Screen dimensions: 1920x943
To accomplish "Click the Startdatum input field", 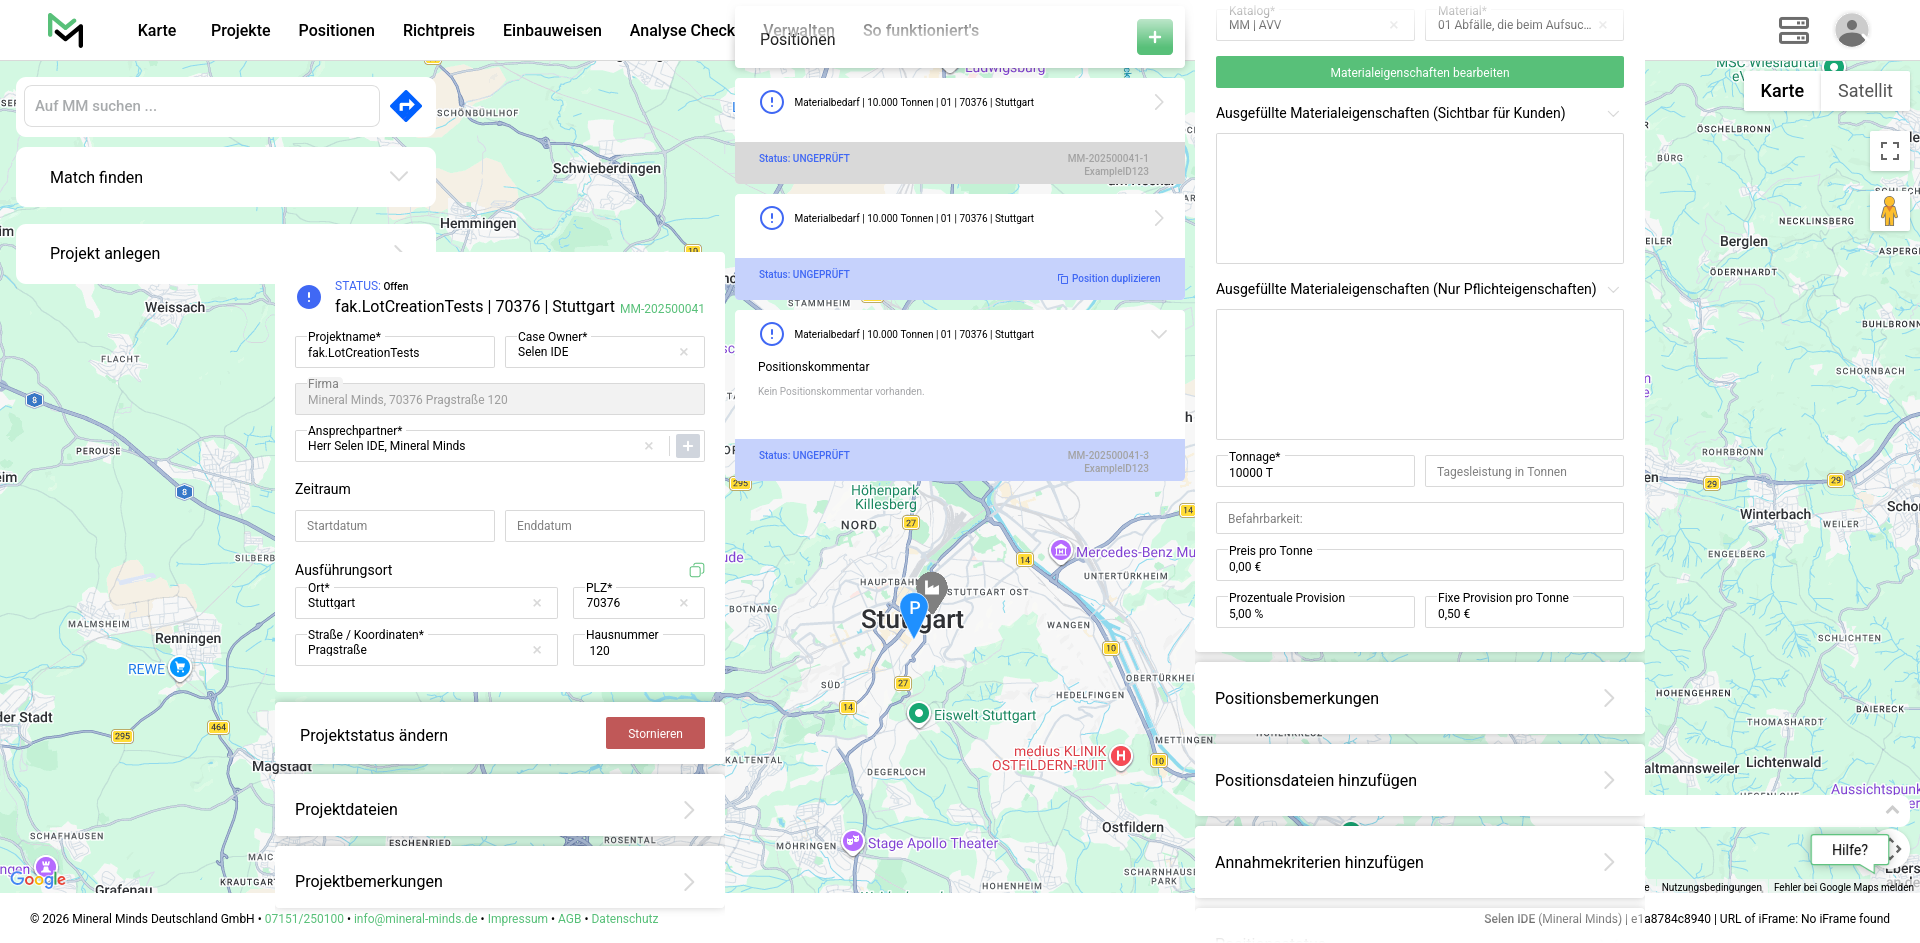I will [x=394, y=526].
